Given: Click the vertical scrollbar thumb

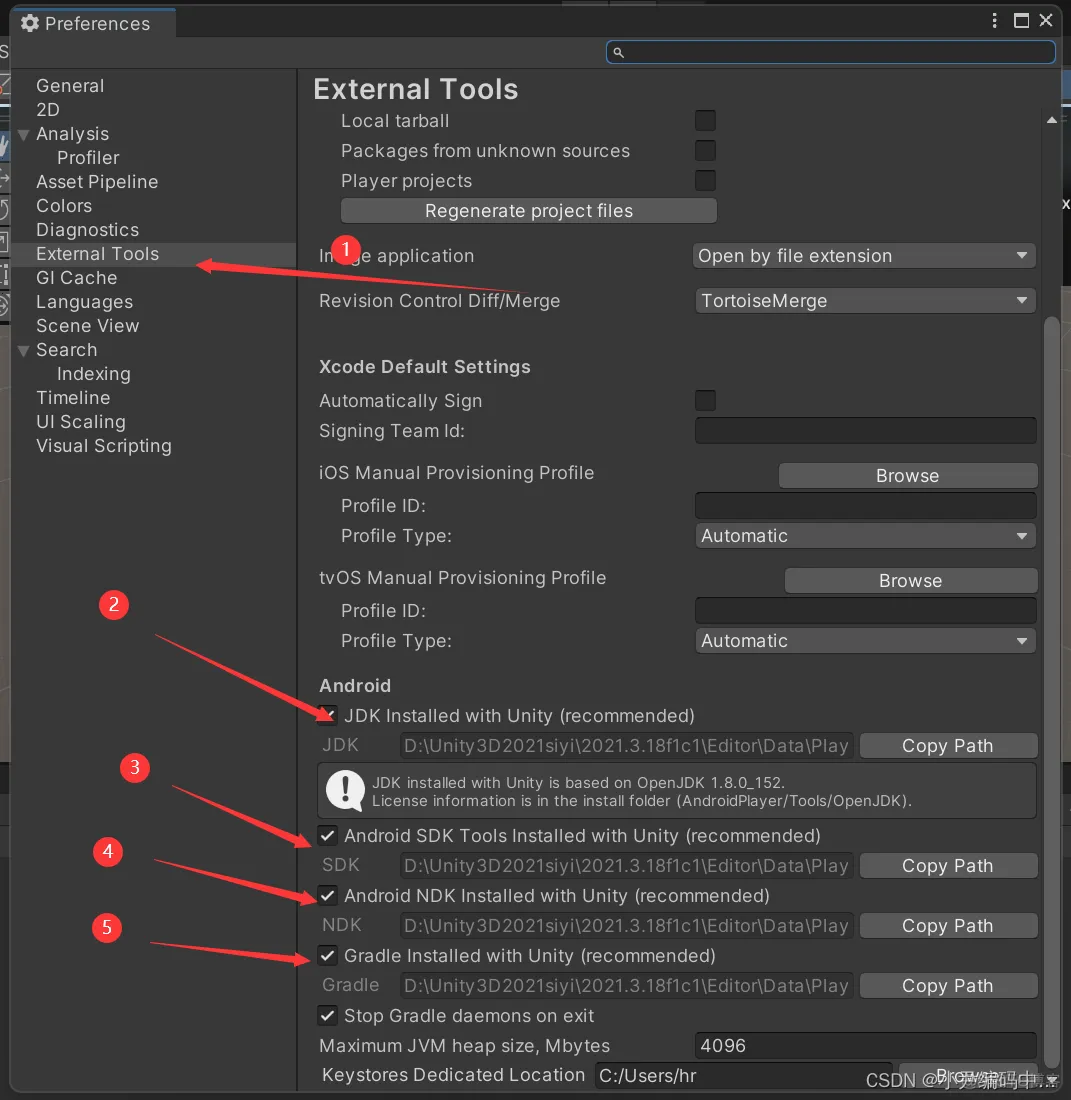Looking at the screenshot, I should tap(1051, 691).
